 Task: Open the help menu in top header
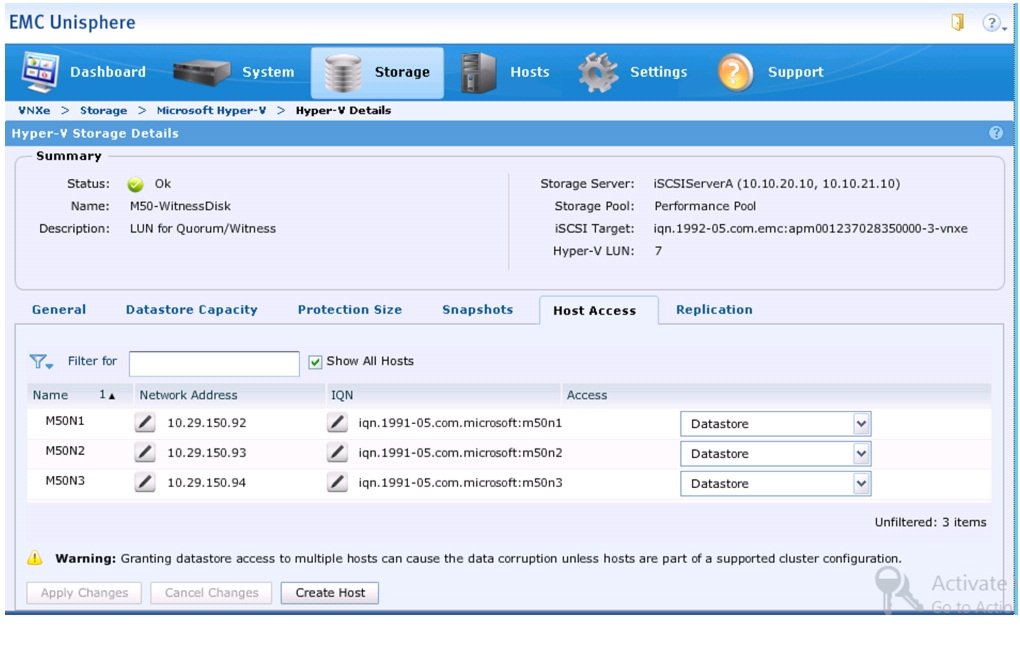993,23
